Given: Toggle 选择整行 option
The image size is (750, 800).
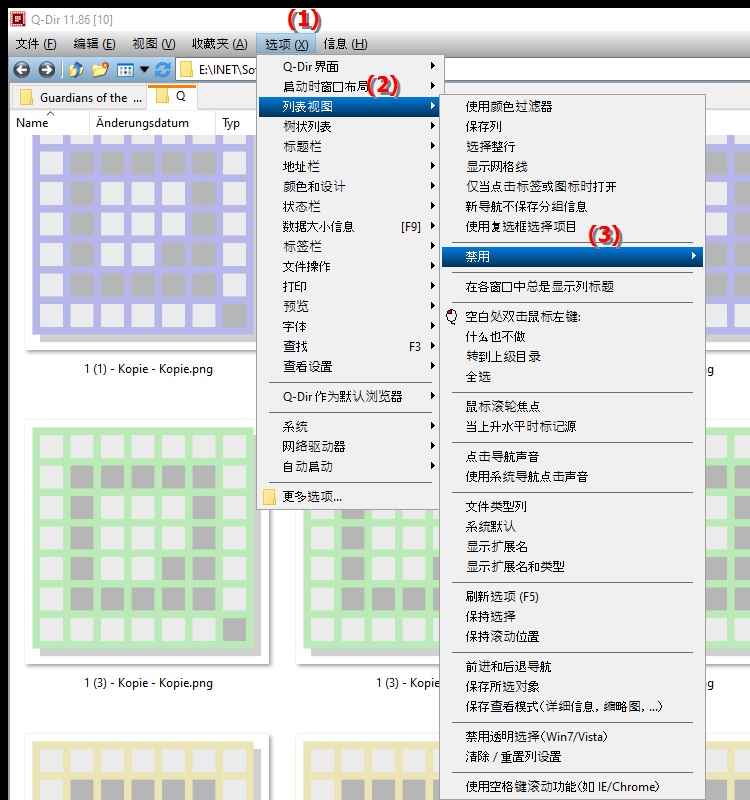Looking at the screenshot, I should point(572,146).
